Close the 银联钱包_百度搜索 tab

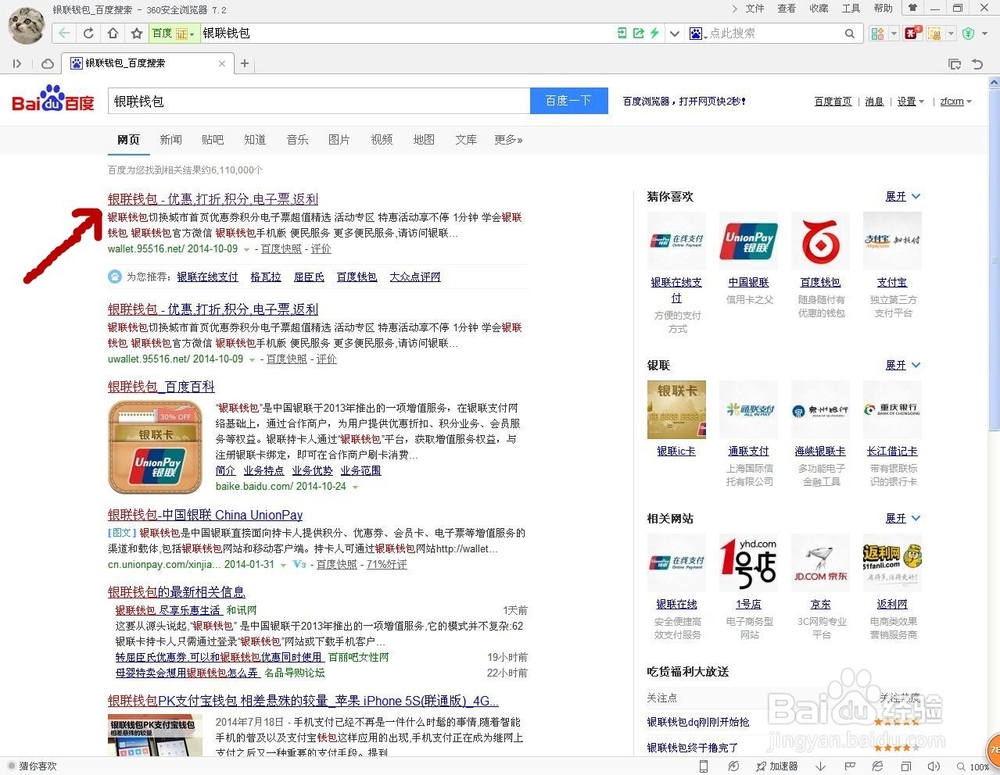(x=221, y=63)
